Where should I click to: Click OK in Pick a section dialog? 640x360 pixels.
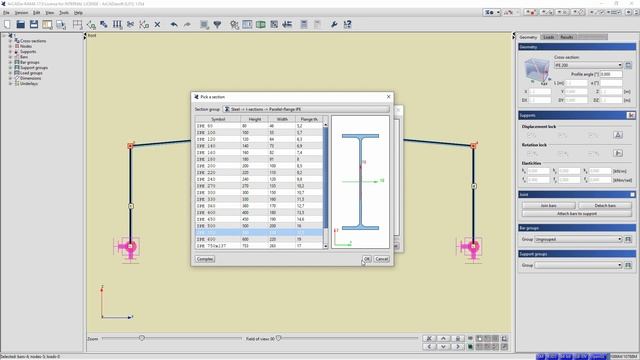pyautogui.click(x=367, y=259)
